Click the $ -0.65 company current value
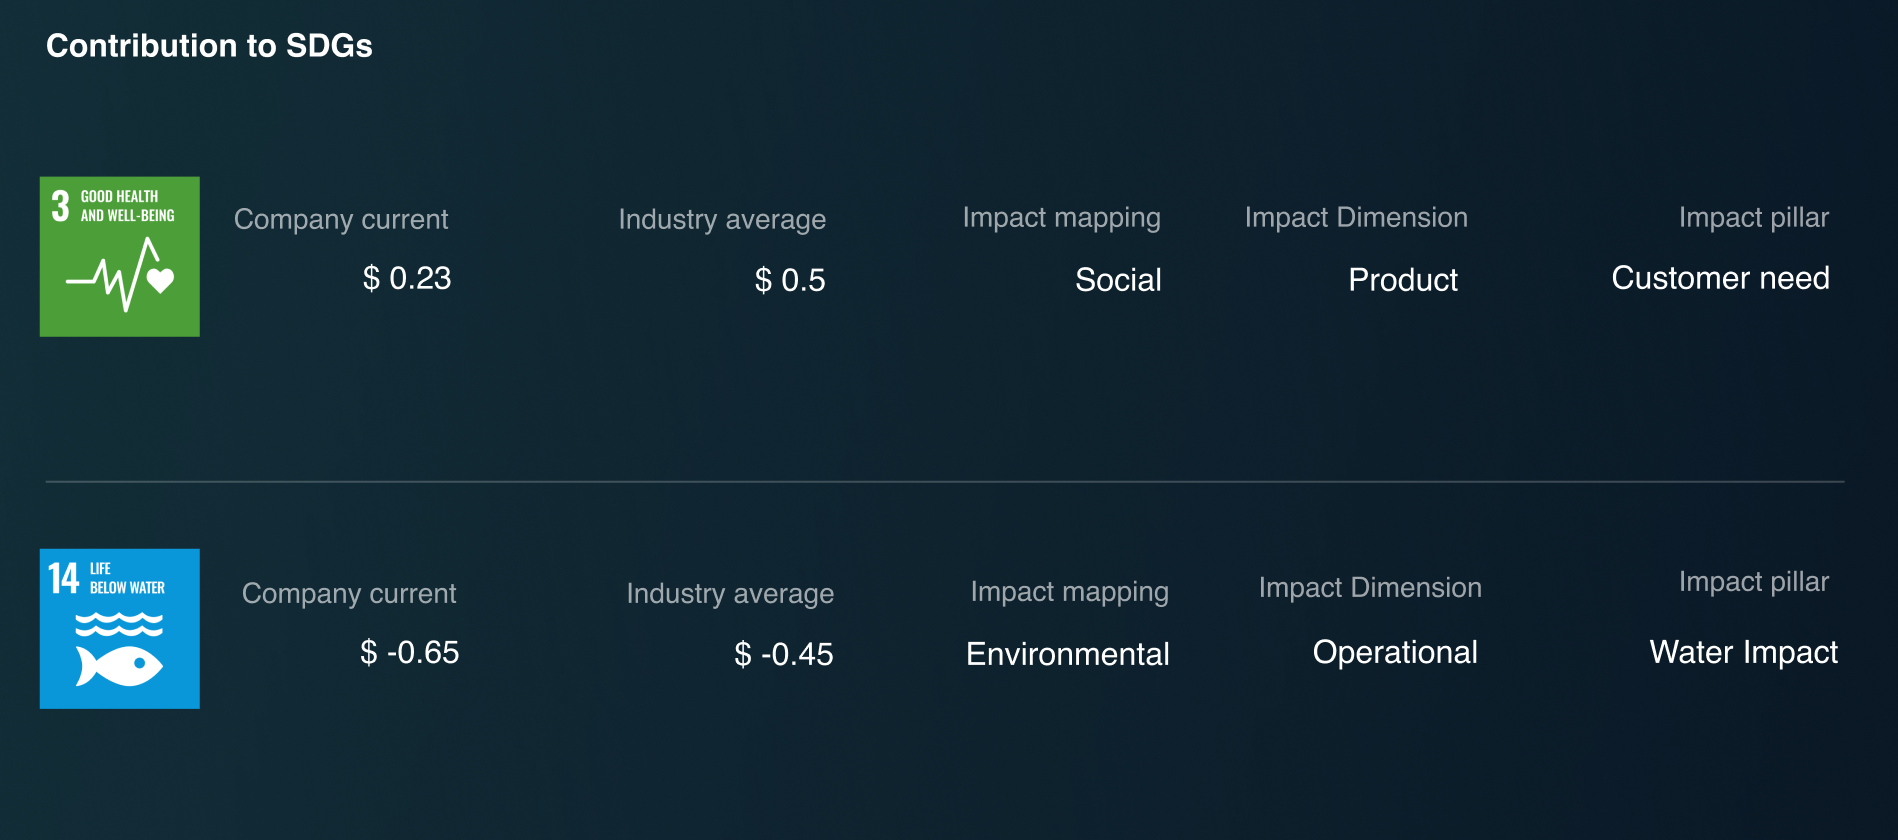 click(409, 652)
